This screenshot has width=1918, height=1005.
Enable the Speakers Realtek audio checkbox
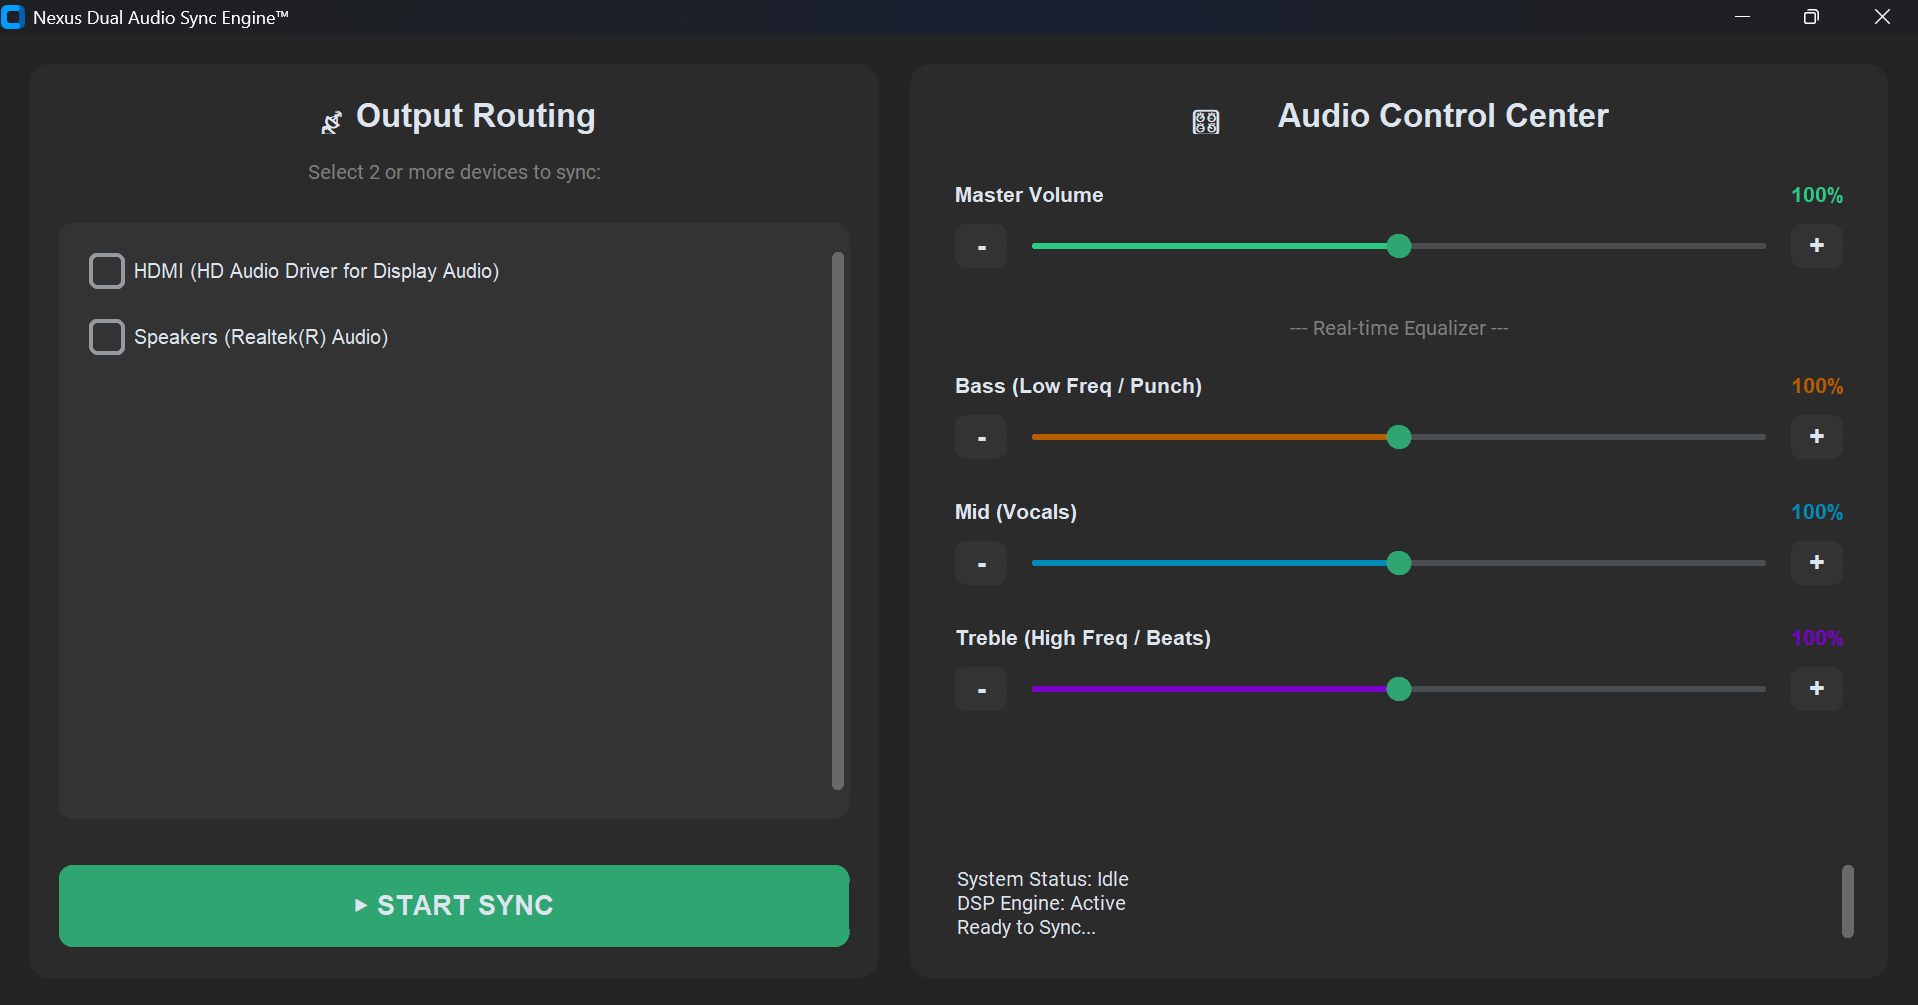coord(107,337)
